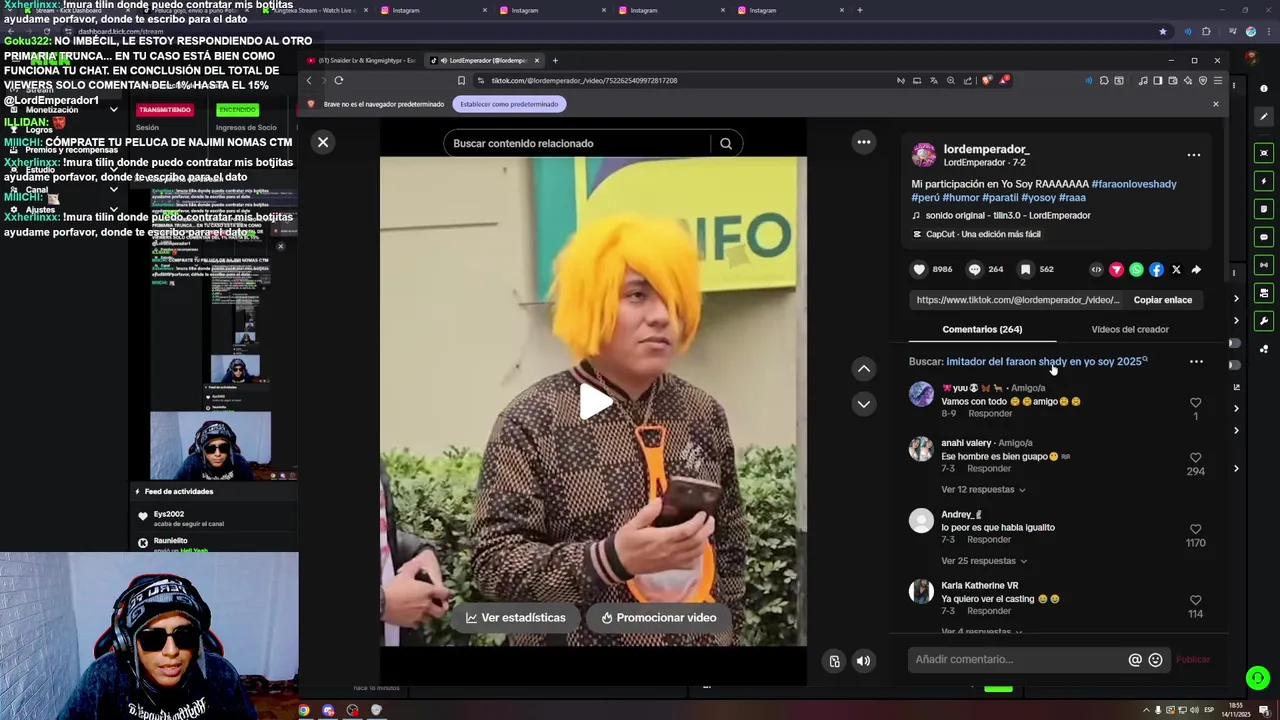The width and height of the screenshot is (1280, 720).
Task: Open the Brave Shields lion icon
Action: [x=989, y=80]
